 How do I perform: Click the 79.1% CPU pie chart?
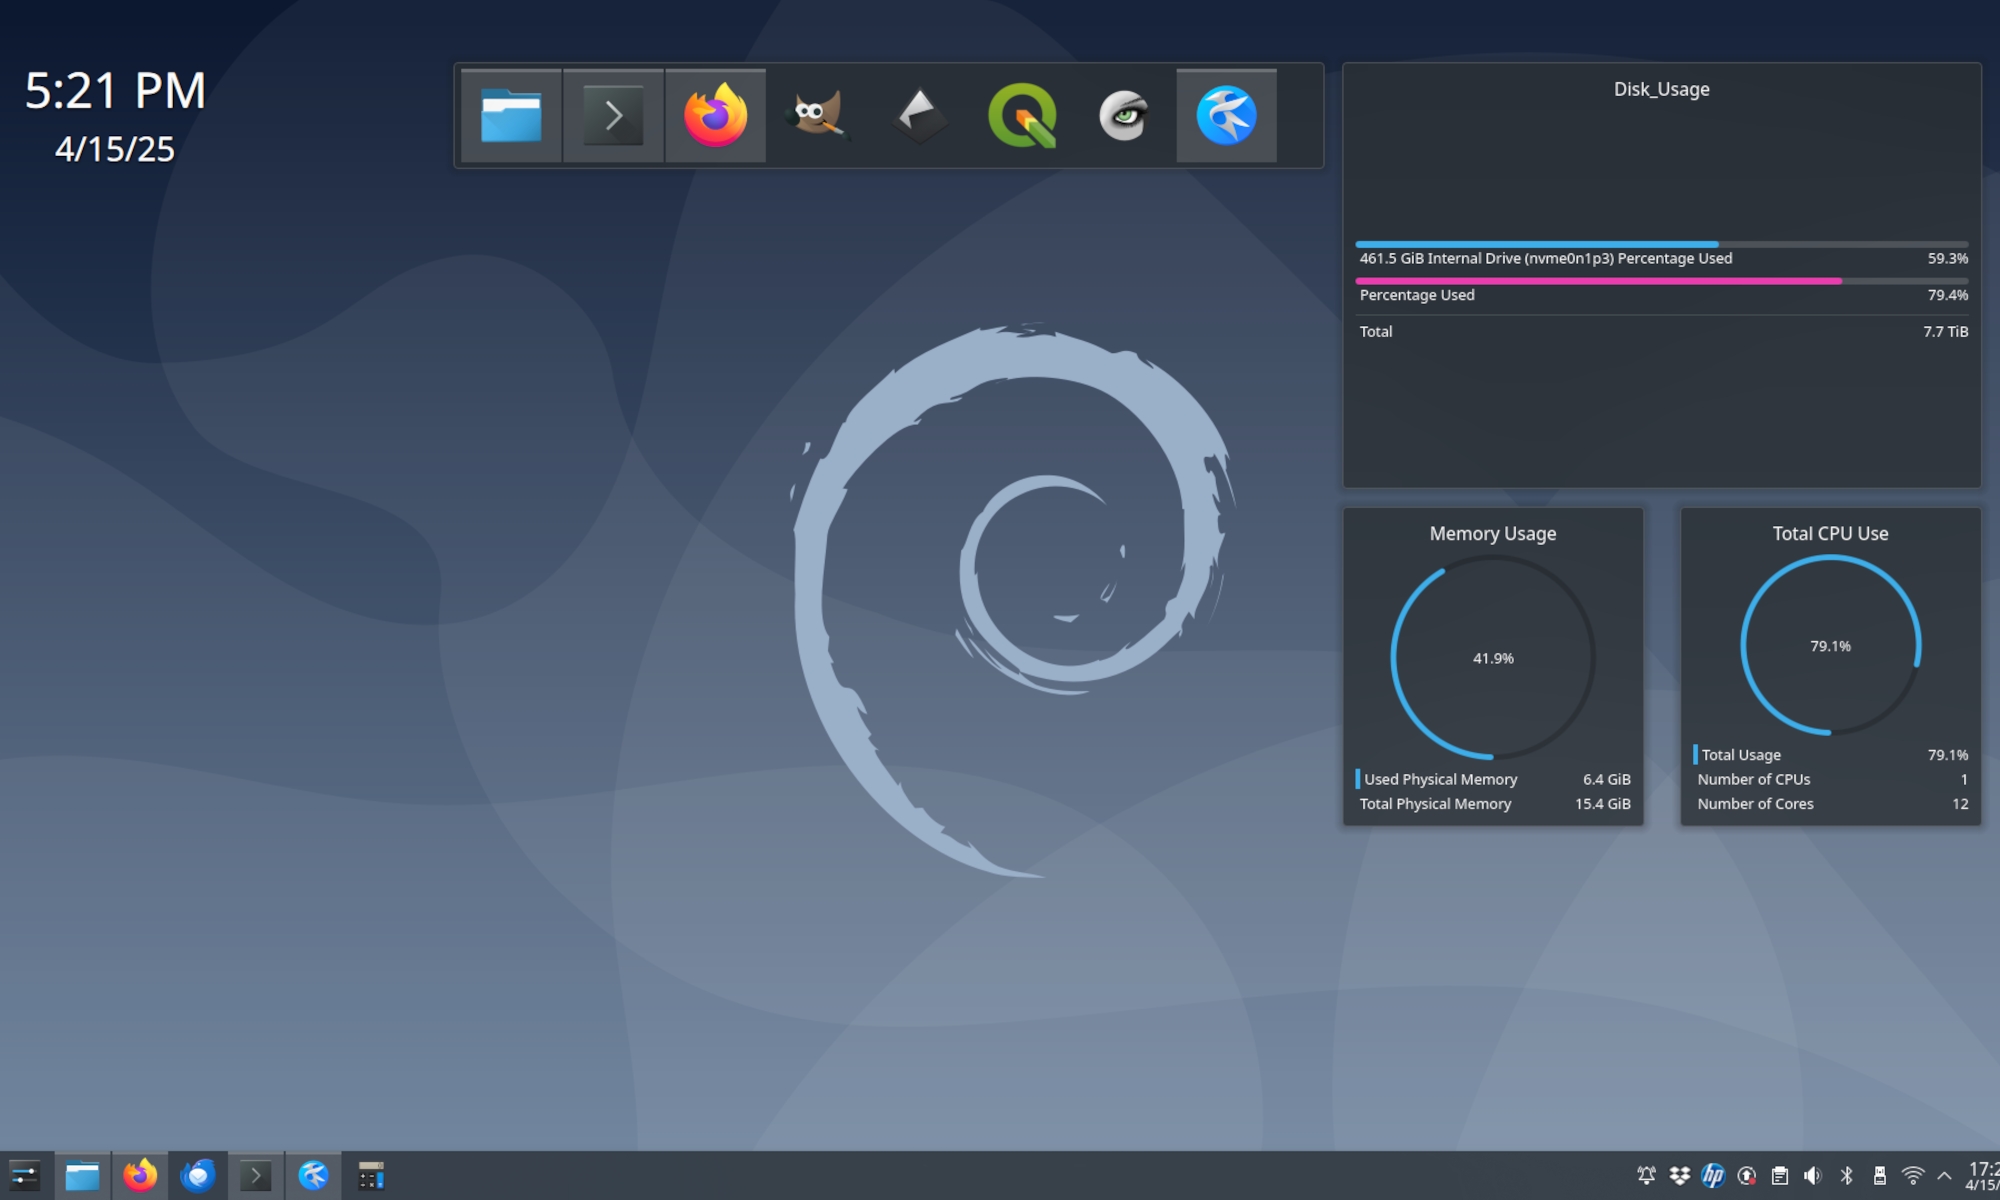[x=1830, y=646]
